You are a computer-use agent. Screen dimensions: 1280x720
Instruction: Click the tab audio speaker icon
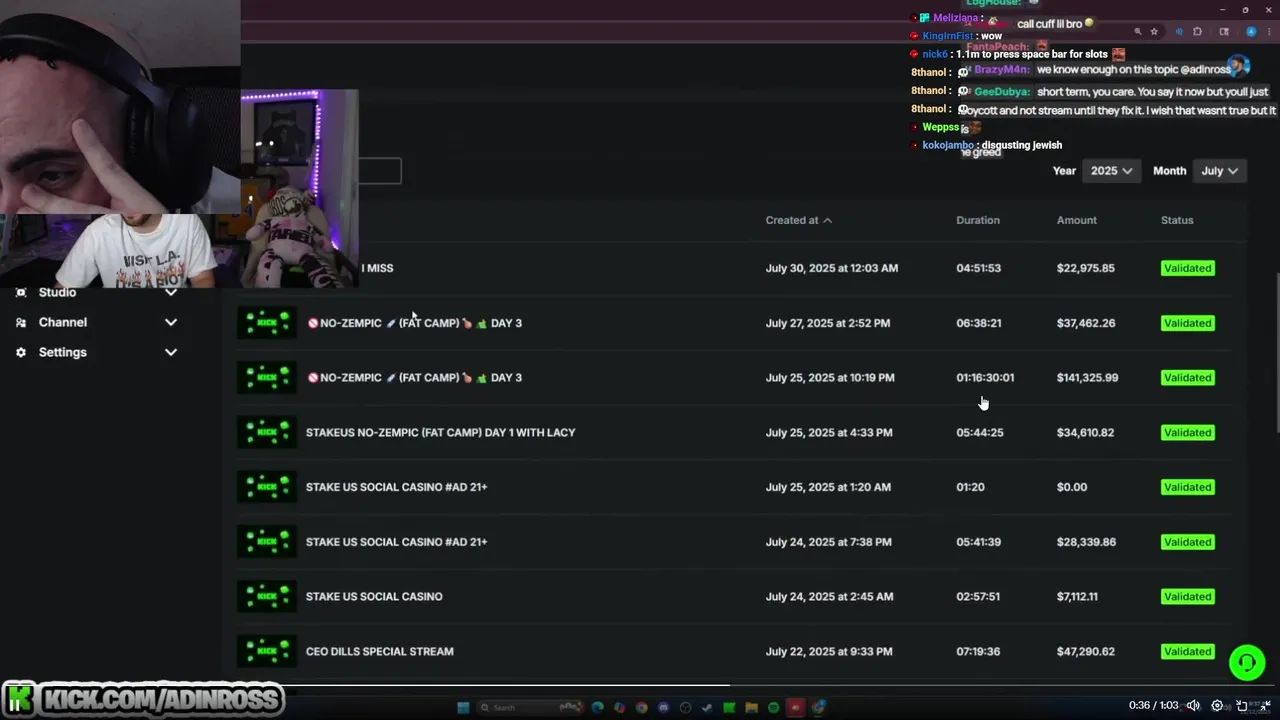click(1179, 32)
